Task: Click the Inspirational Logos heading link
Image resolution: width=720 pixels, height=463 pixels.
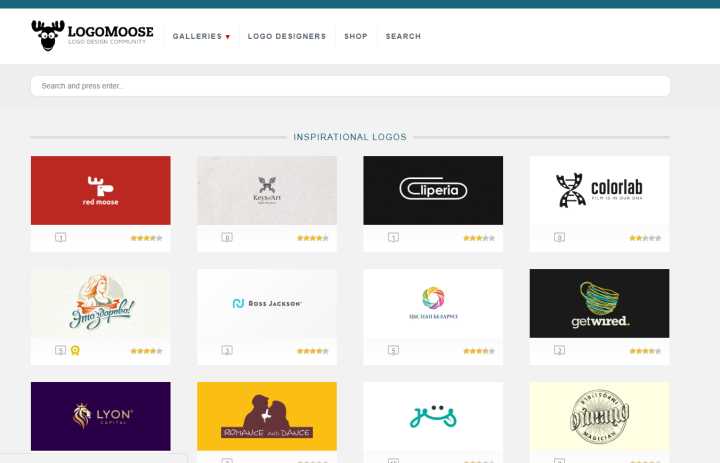Action: click(x=350, y=137)
